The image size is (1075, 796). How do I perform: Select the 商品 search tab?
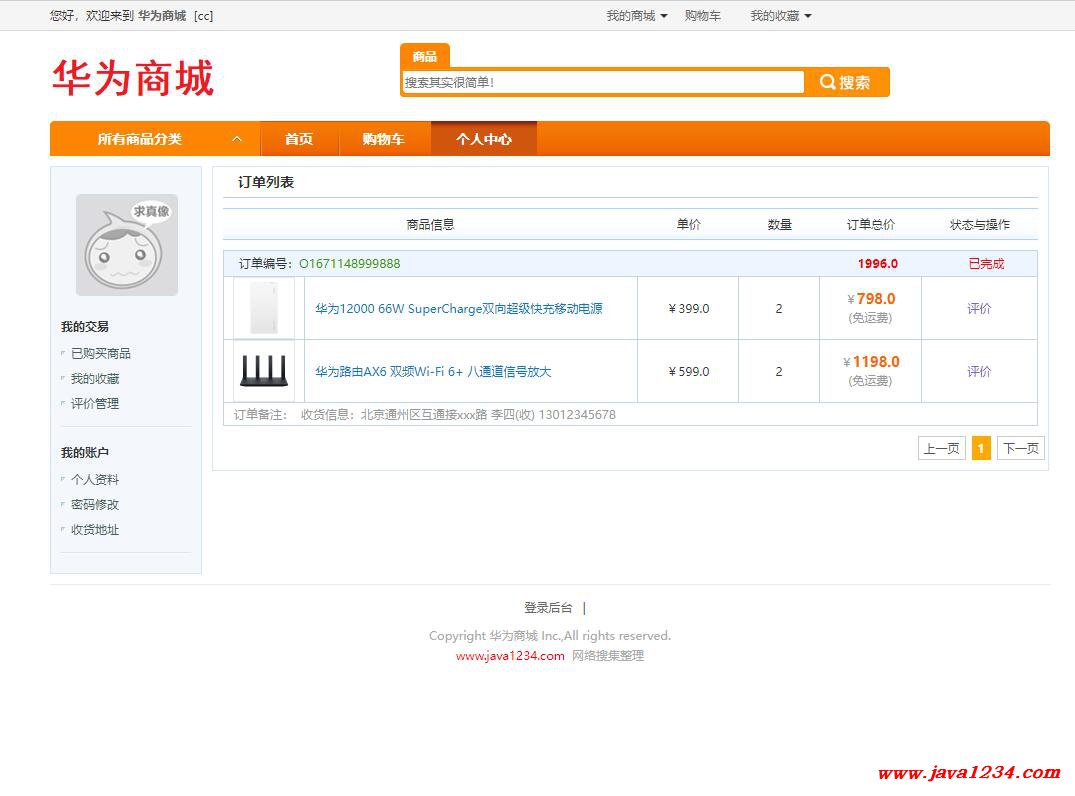coord(424,56)
